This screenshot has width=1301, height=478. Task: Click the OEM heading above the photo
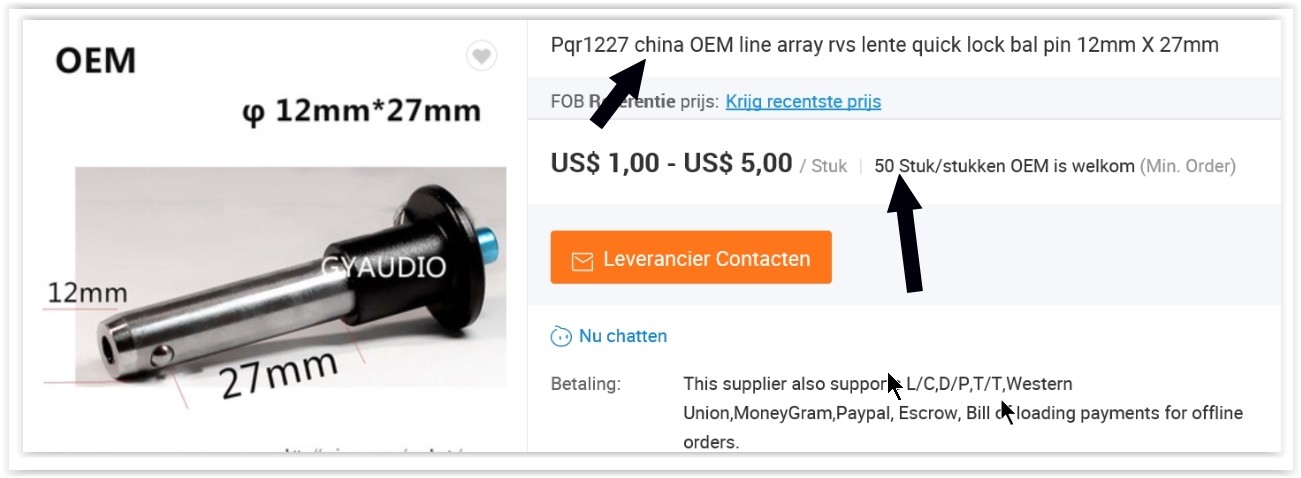coord(95,61)
